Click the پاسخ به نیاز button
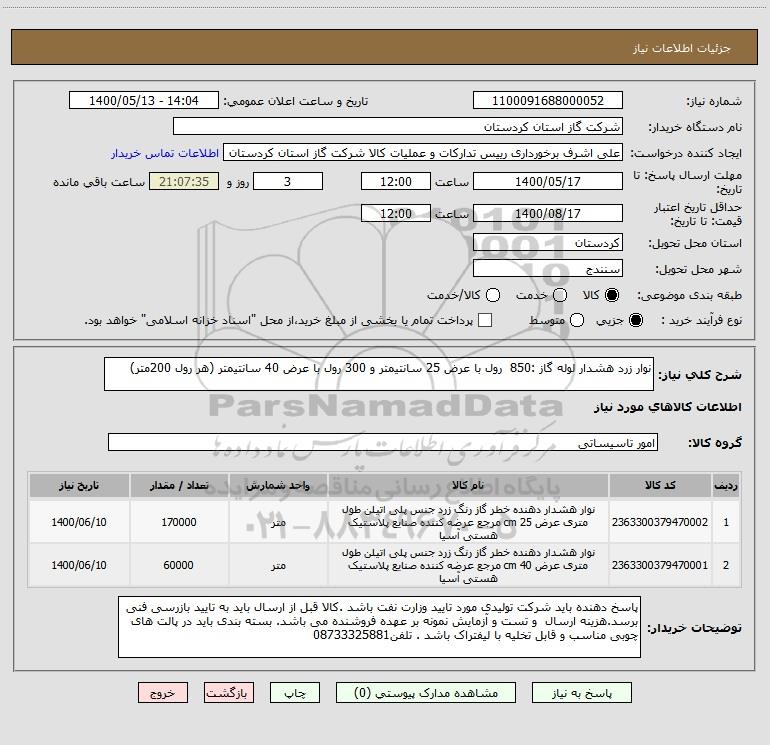Viewport: 770px width, 745px height. click(x=581, y=693)
